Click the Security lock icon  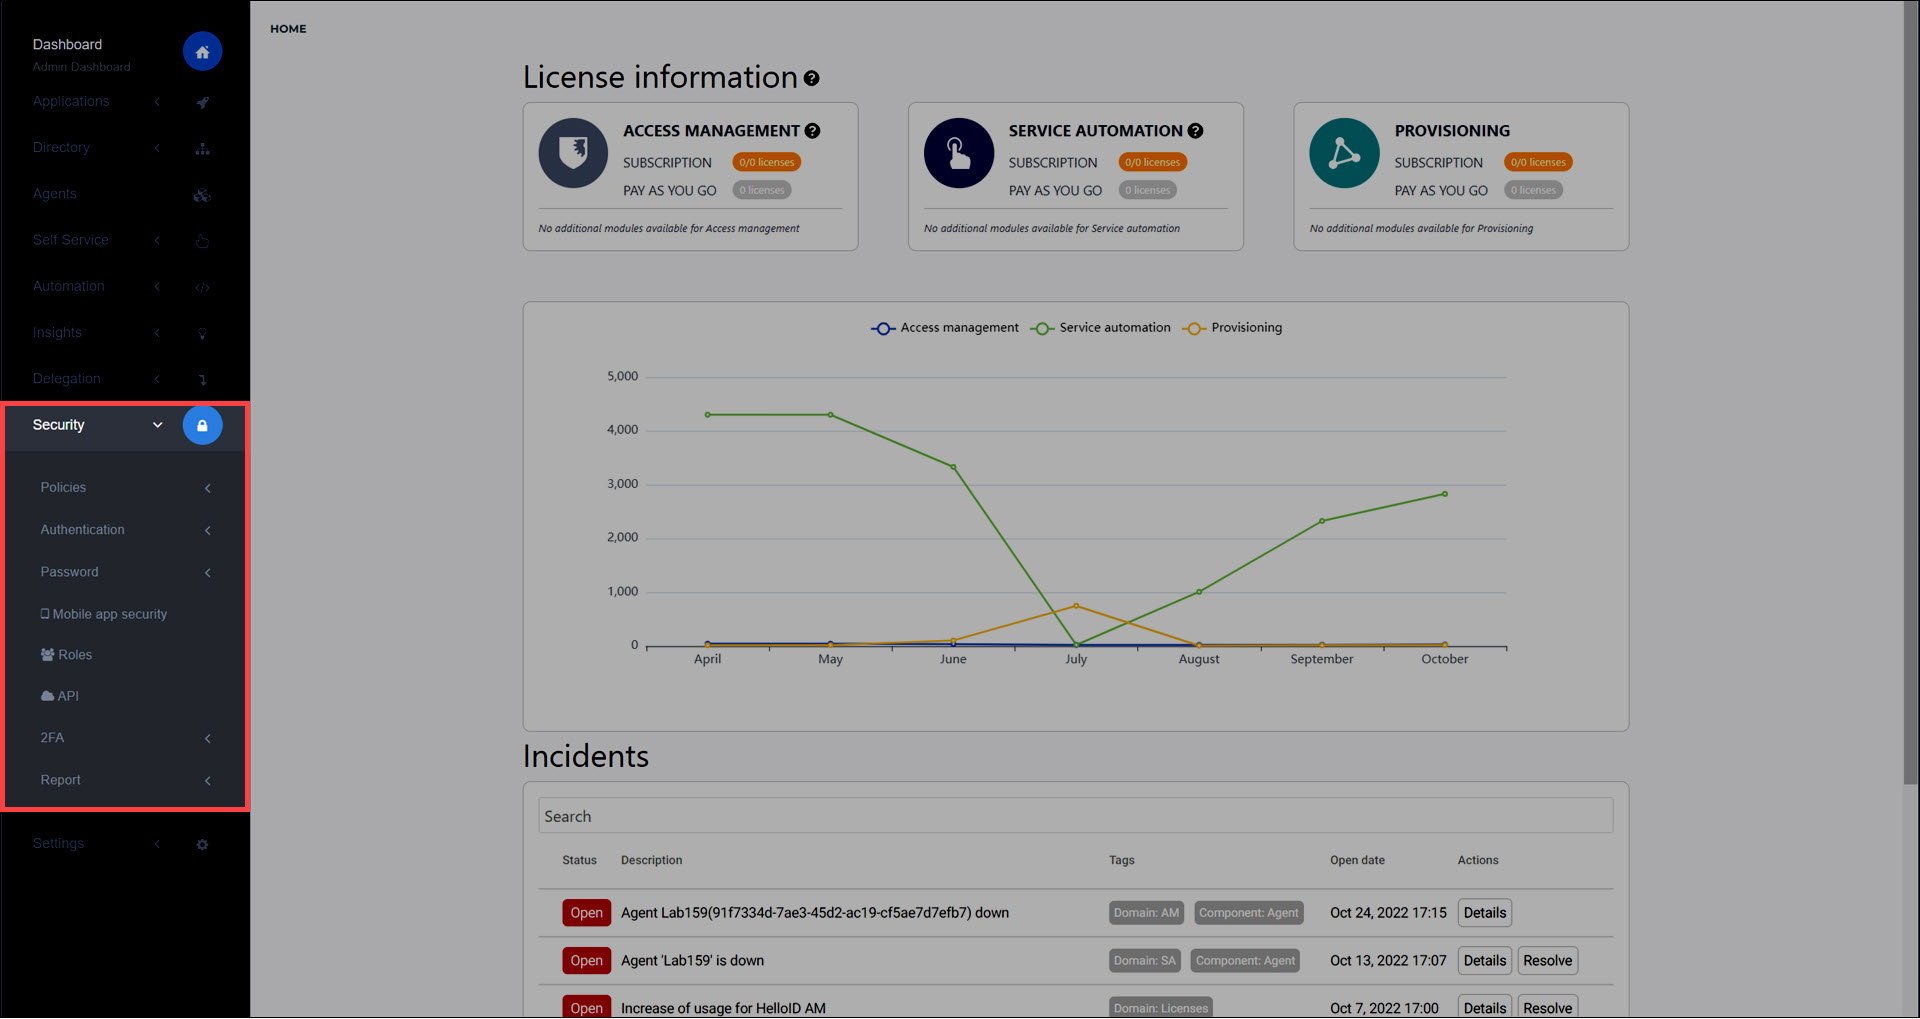click(202, 426)
